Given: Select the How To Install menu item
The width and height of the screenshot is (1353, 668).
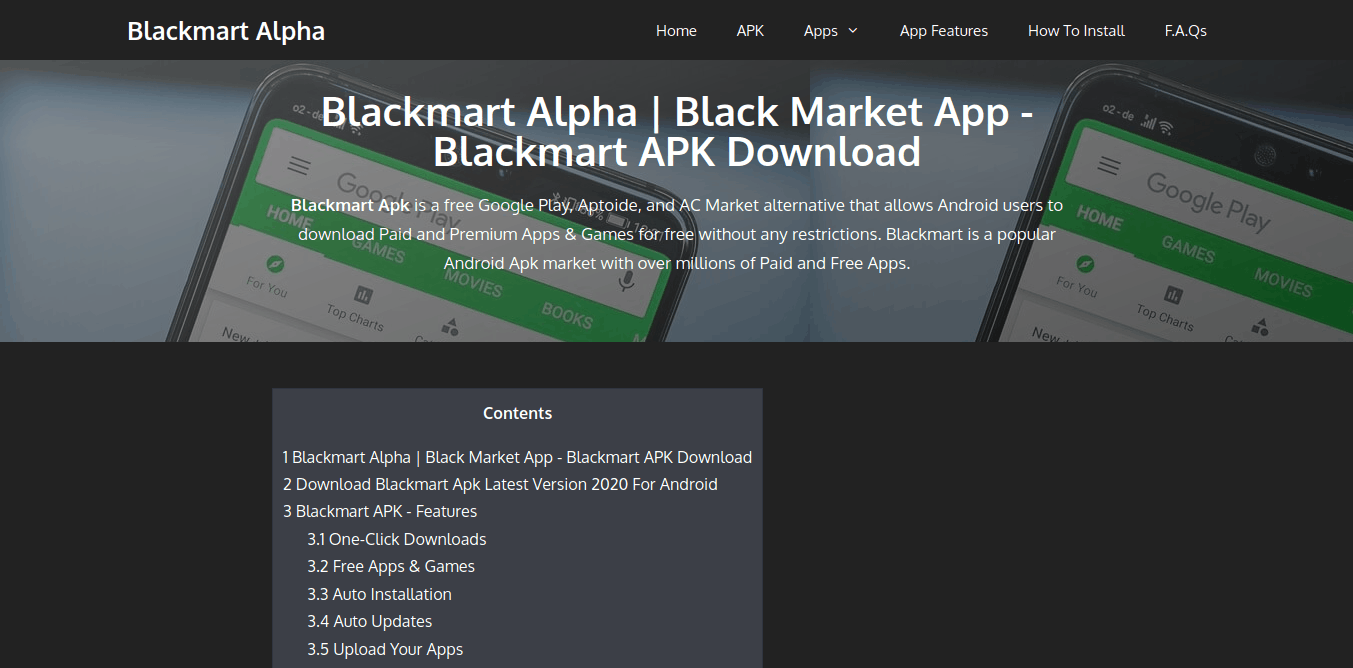Looking at the screenshot, I should (1076, 31).
